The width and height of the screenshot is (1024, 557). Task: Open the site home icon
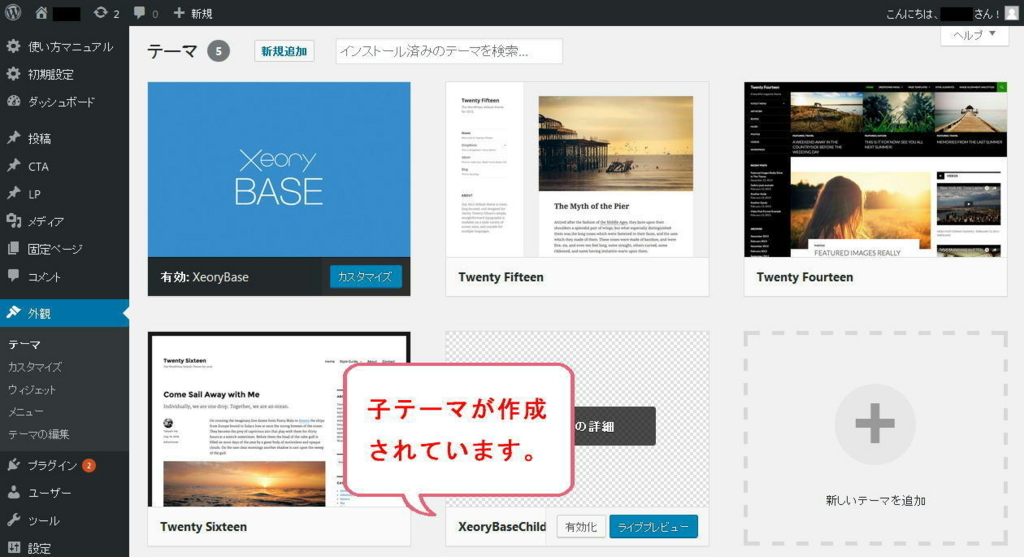pyautogui.click(x=41, y=12)
